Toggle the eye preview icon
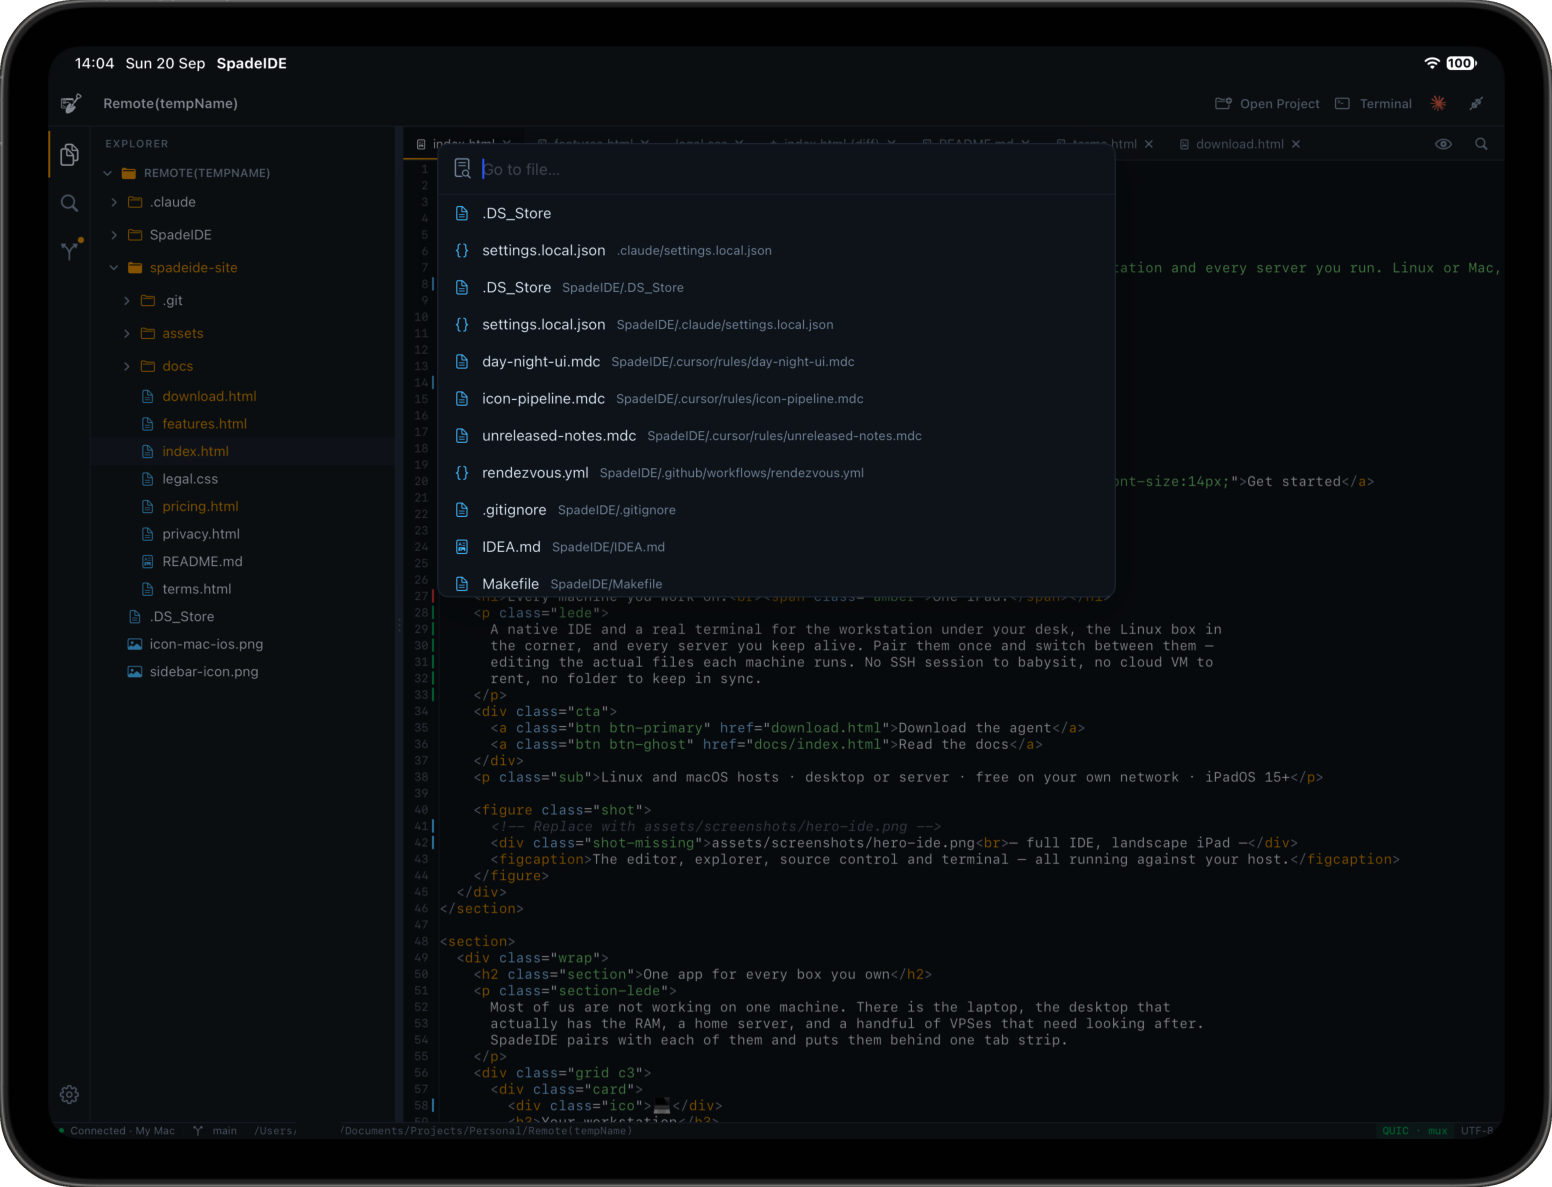Image resolution: width=1552 pixels, height=1187 pixels. (x=1443, y=144)
